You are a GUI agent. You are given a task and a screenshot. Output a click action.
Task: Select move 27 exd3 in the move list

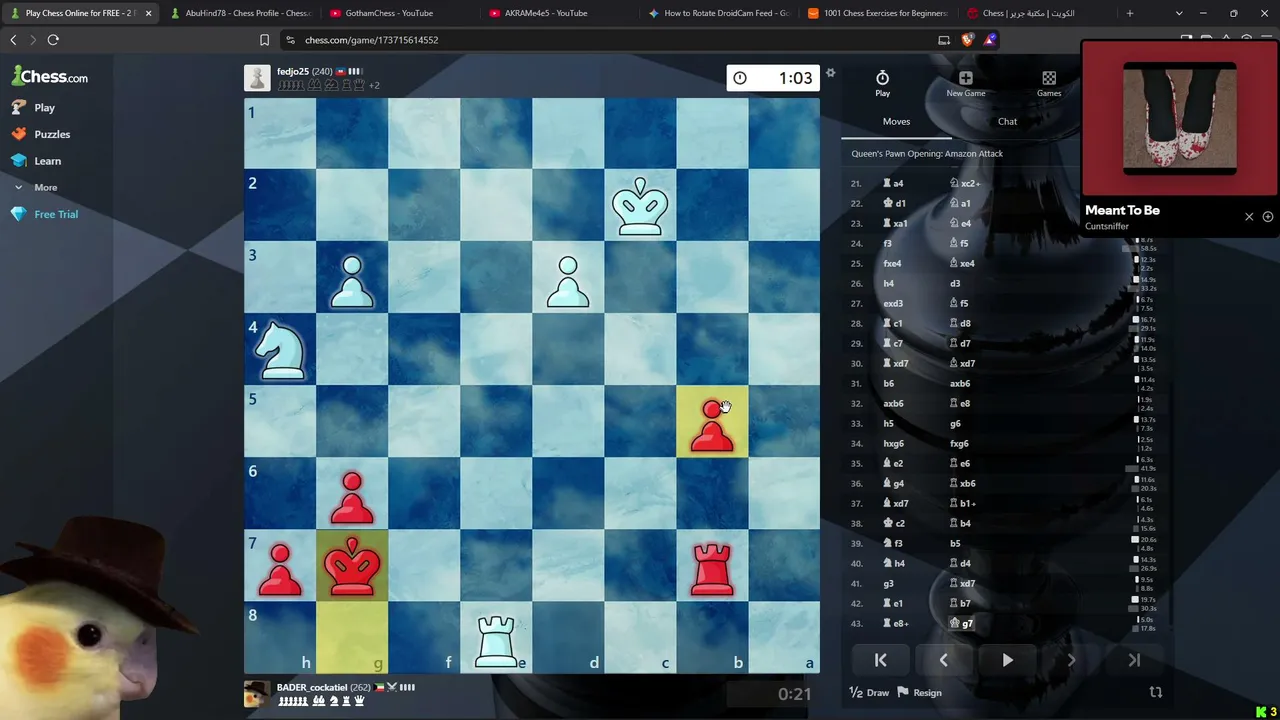(x=893, y=303)
